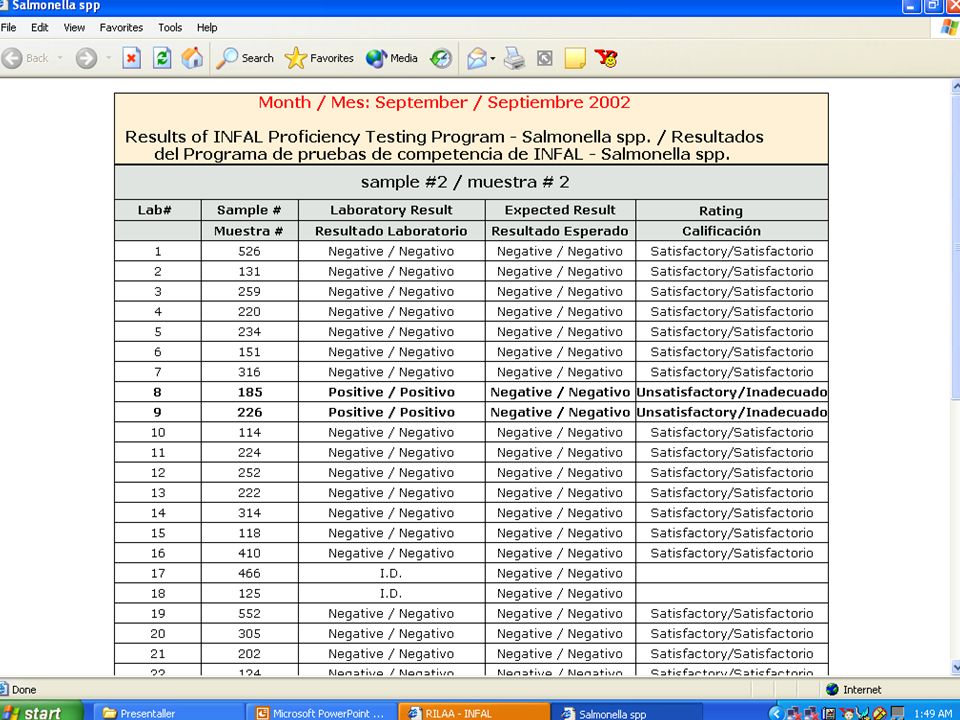Click the yellow note toolbar icon

click(575, 58)
